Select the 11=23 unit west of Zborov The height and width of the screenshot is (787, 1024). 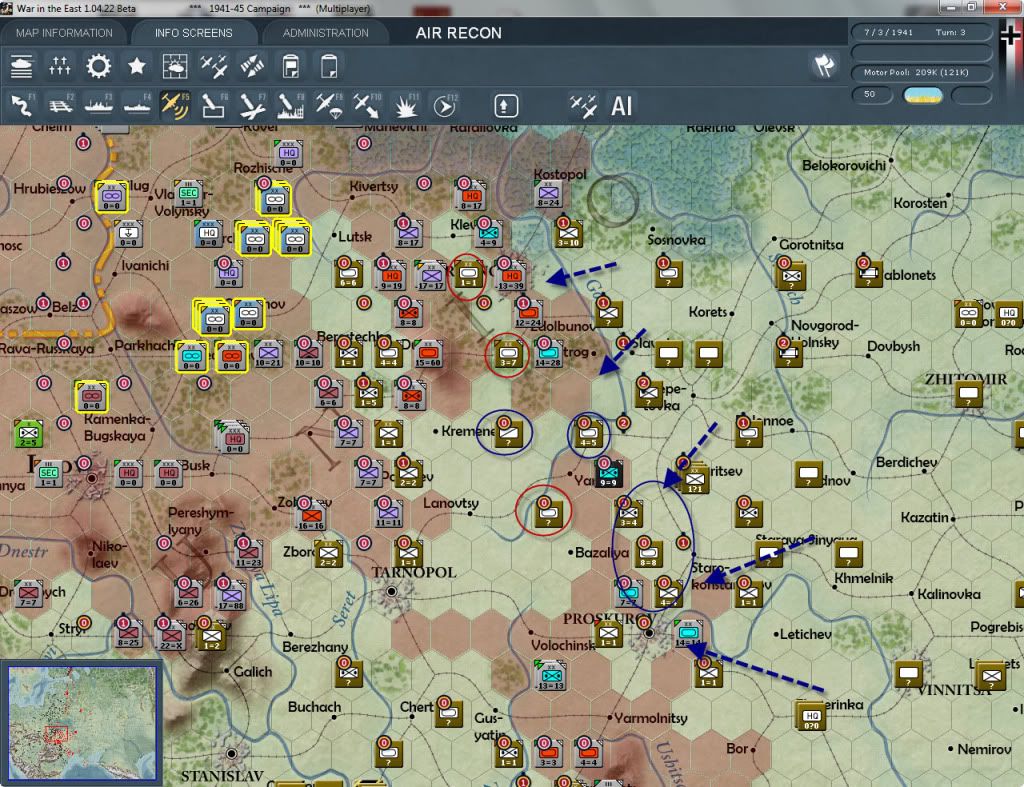click(x=249, y=553)
